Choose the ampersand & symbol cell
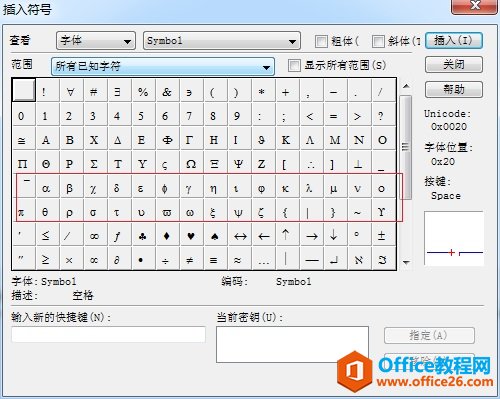 (166, 92)
